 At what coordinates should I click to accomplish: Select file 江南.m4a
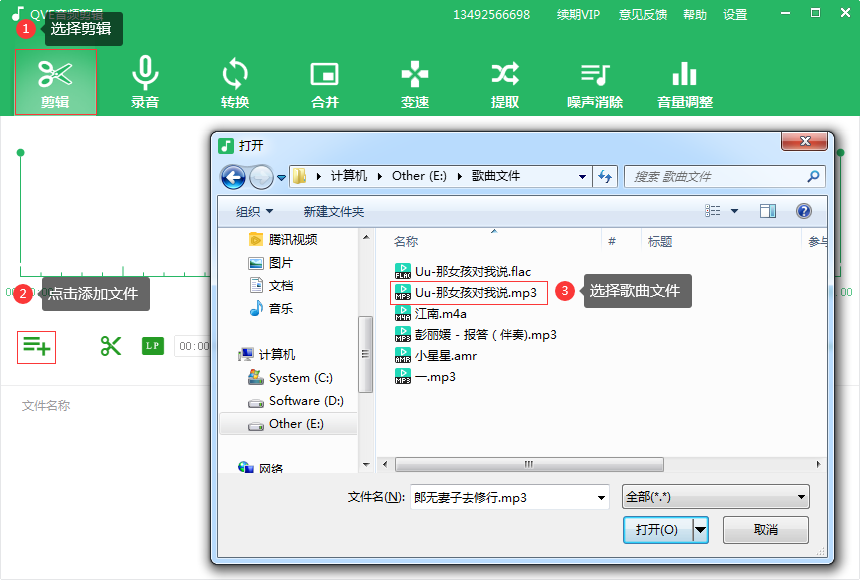coord(431,314)
